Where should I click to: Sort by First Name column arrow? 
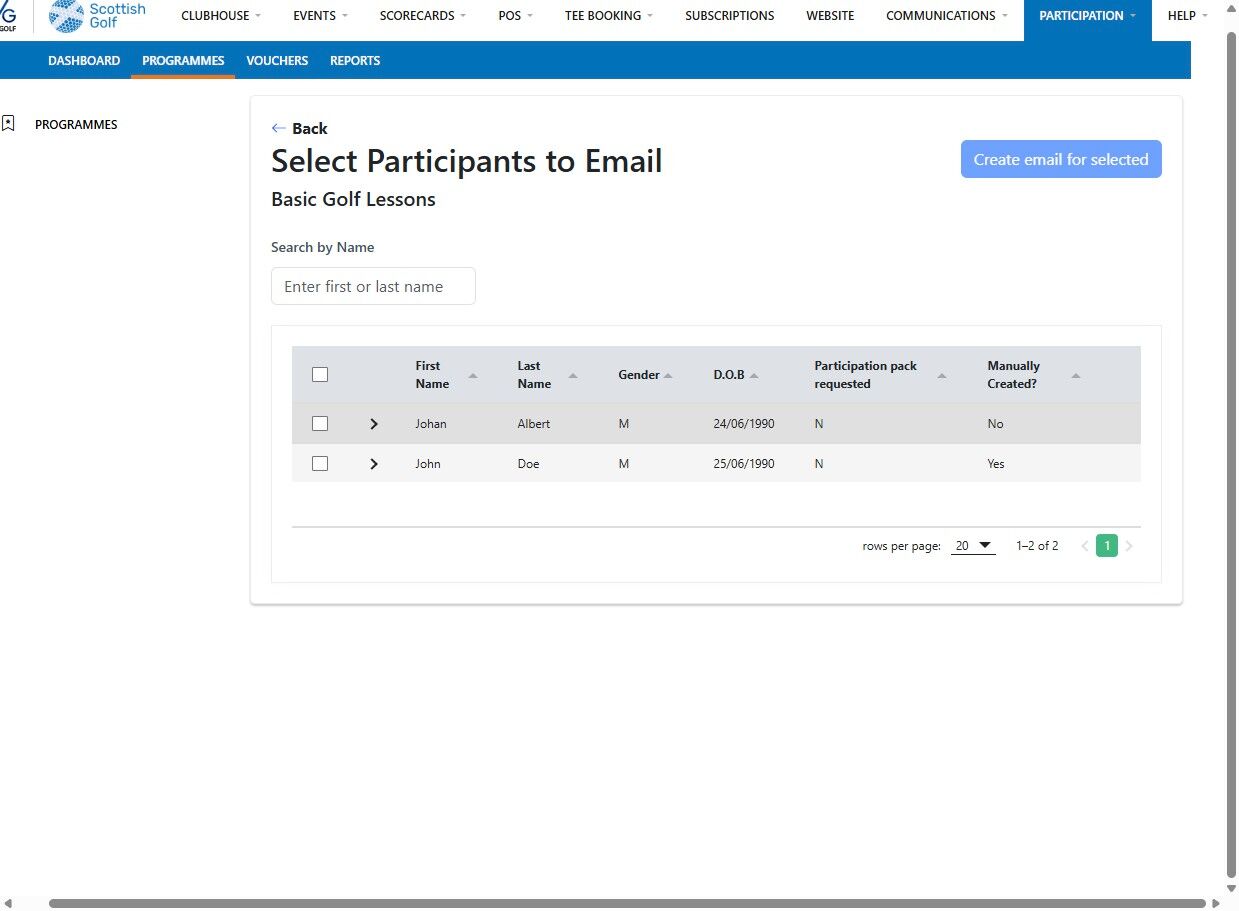click(x=473, y=375)
